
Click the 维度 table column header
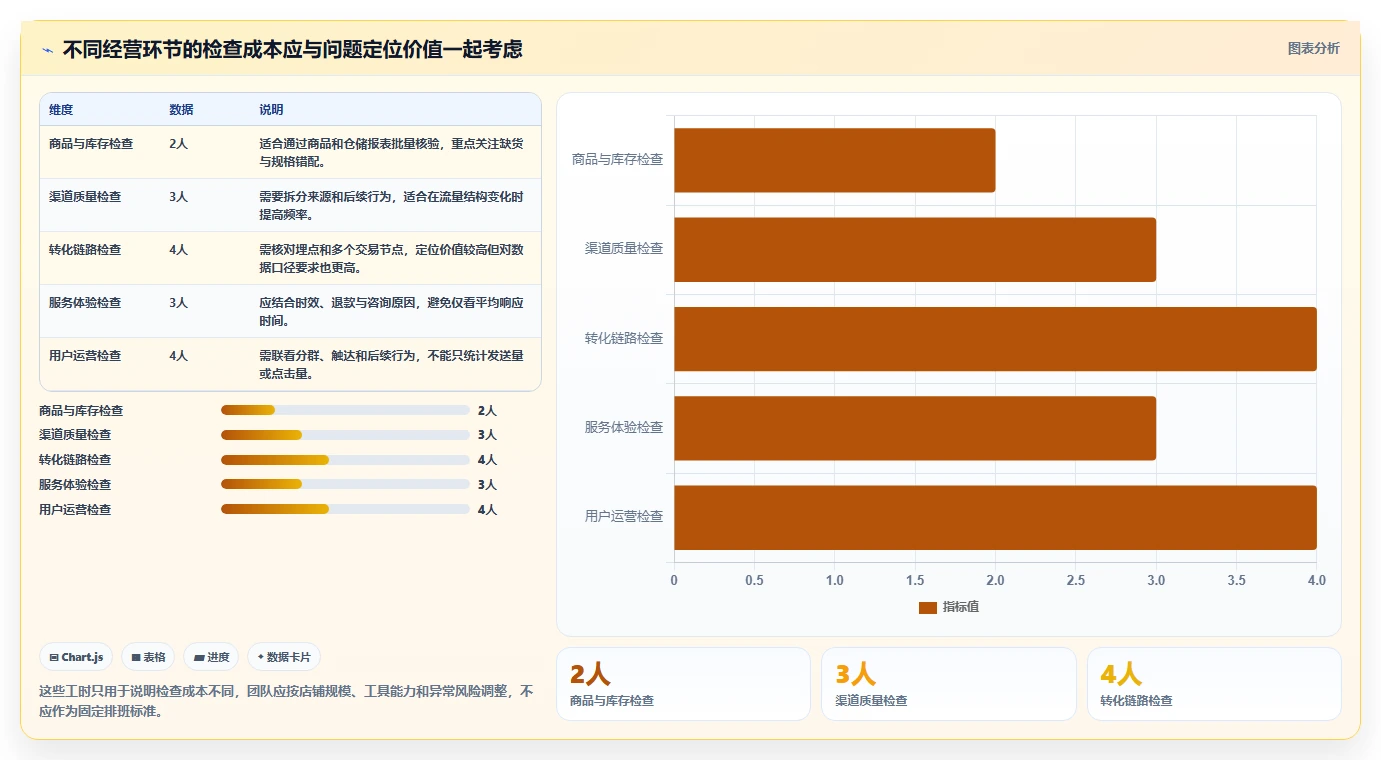[61, 110]
